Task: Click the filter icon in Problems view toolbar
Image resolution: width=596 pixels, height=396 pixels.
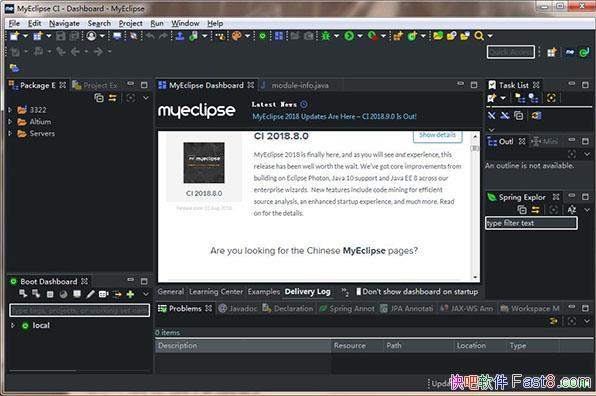Action: pos(554,321)
